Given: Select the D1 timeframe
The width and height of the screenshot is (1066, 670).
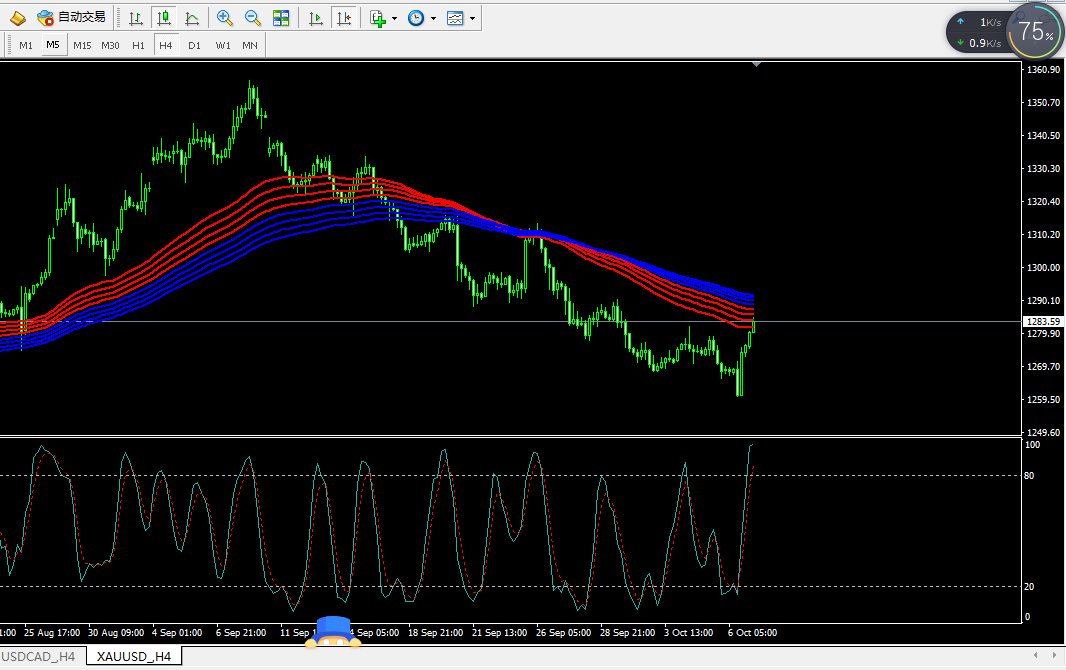Looking at the screenshot, I should pos(194,46).
